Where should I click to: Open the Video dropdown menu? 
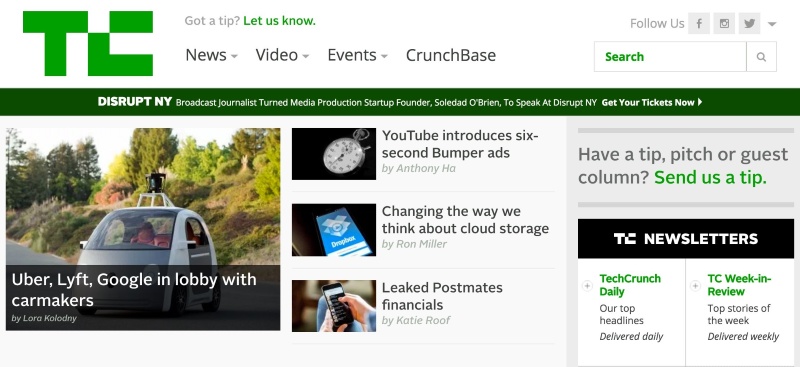coord(282,55)
